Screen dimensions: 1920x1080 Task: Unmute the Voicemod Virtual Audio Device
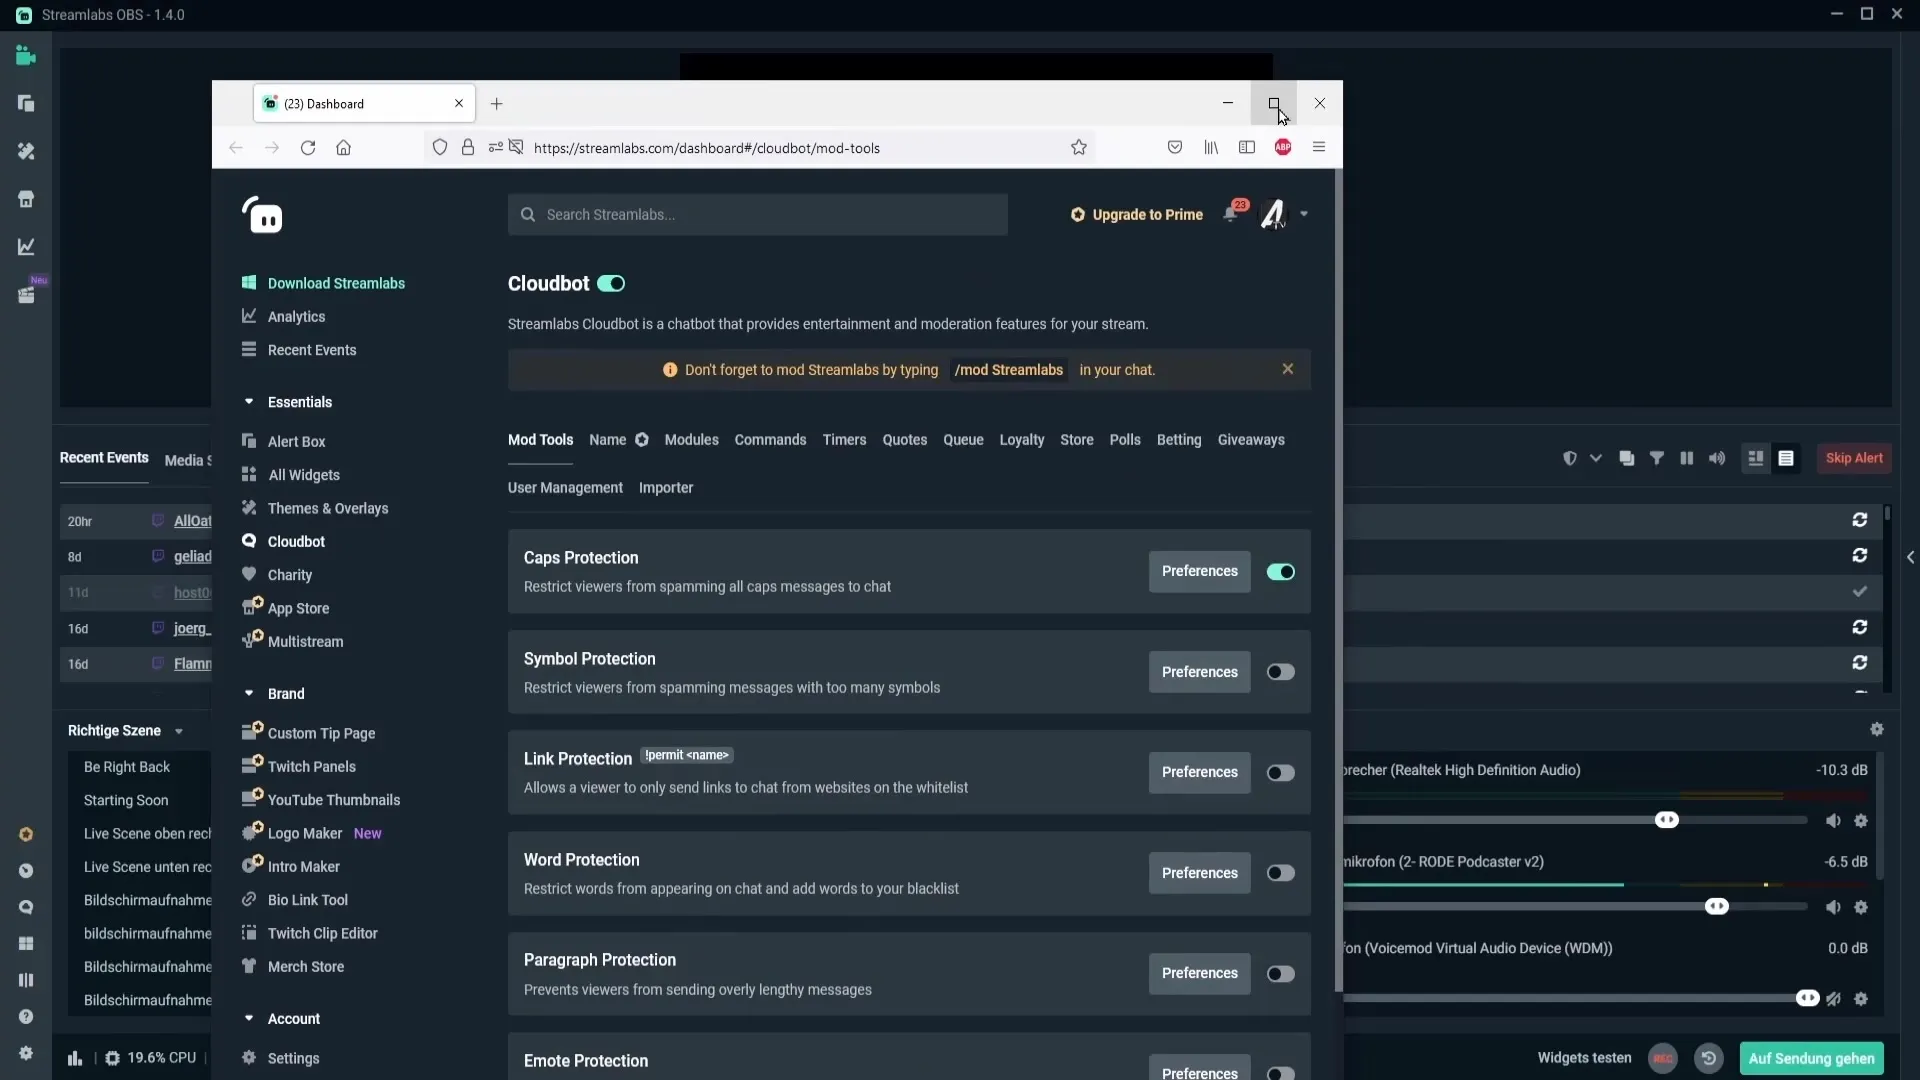1833,999
